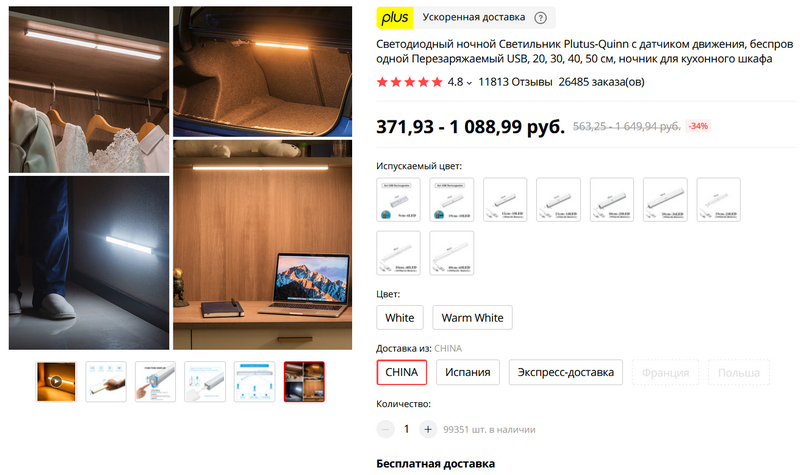Choose the White color option
Image resolution: width=800 pixels, height=475 pixels.
coord(399,317)
